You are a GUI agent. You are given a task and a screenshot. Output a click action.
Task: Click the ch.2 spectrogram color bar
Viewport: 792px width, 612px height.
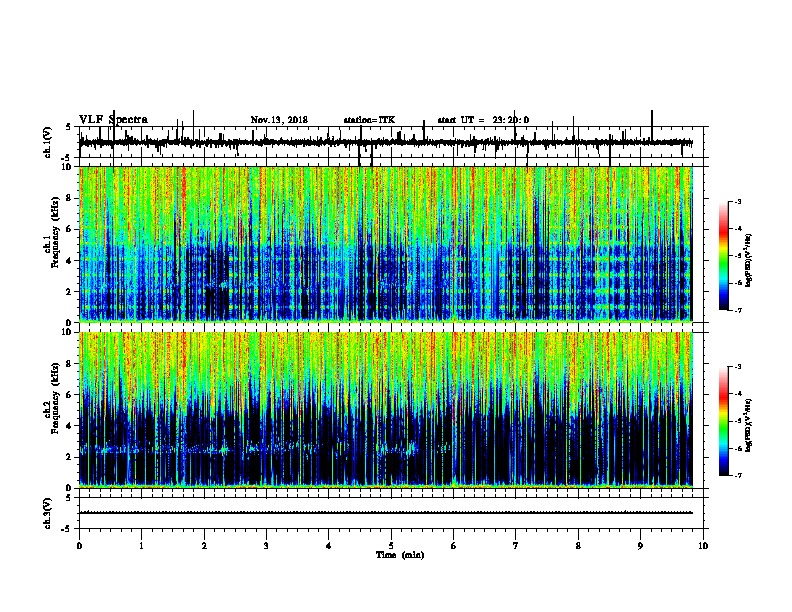tap(724, 421)
